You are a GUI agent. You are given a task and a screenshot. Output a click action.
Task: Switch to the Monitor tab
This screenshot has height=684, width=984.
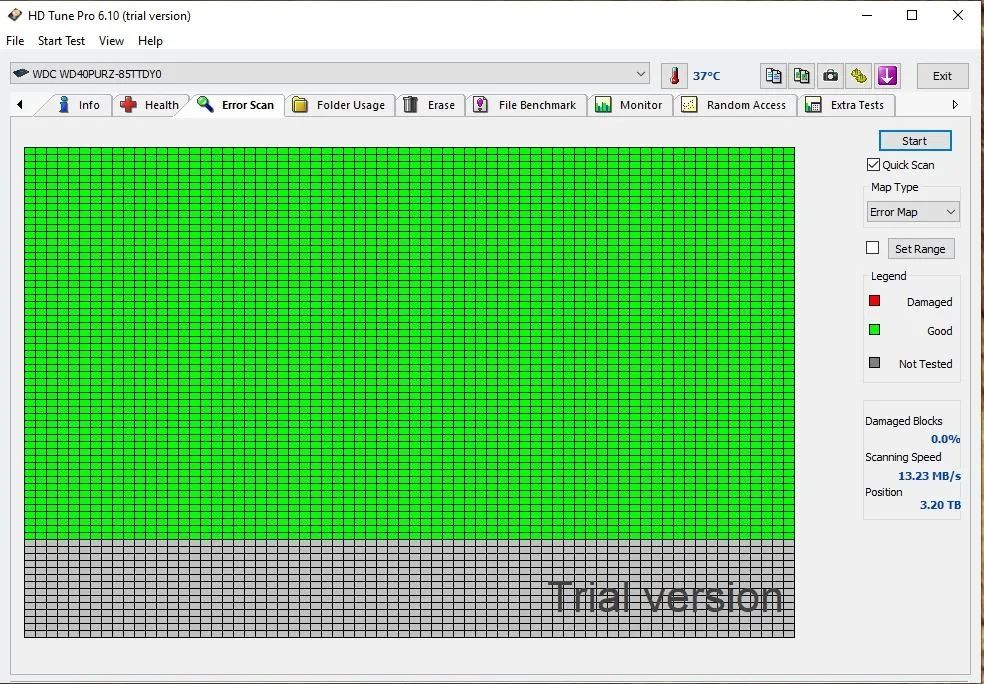pos(629,105)
